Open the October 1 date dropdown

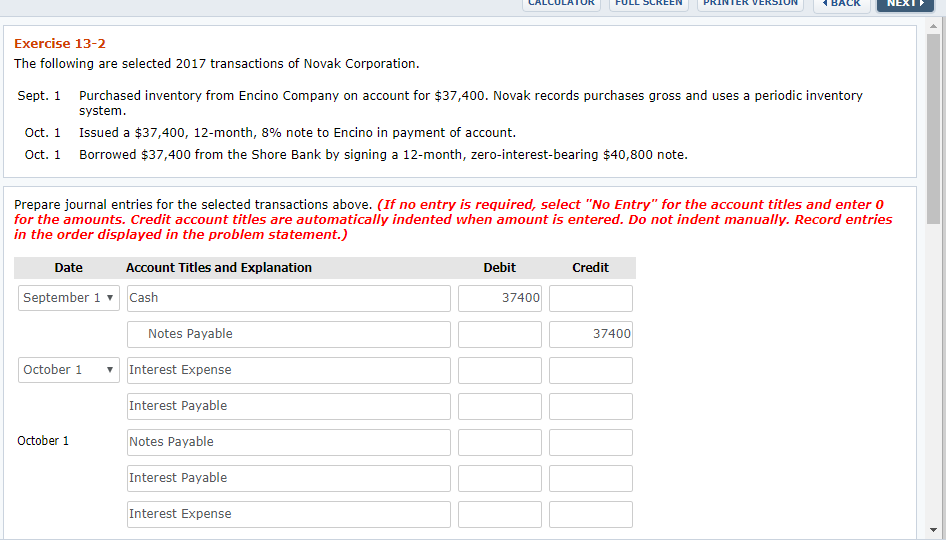(x=69, y=370)
